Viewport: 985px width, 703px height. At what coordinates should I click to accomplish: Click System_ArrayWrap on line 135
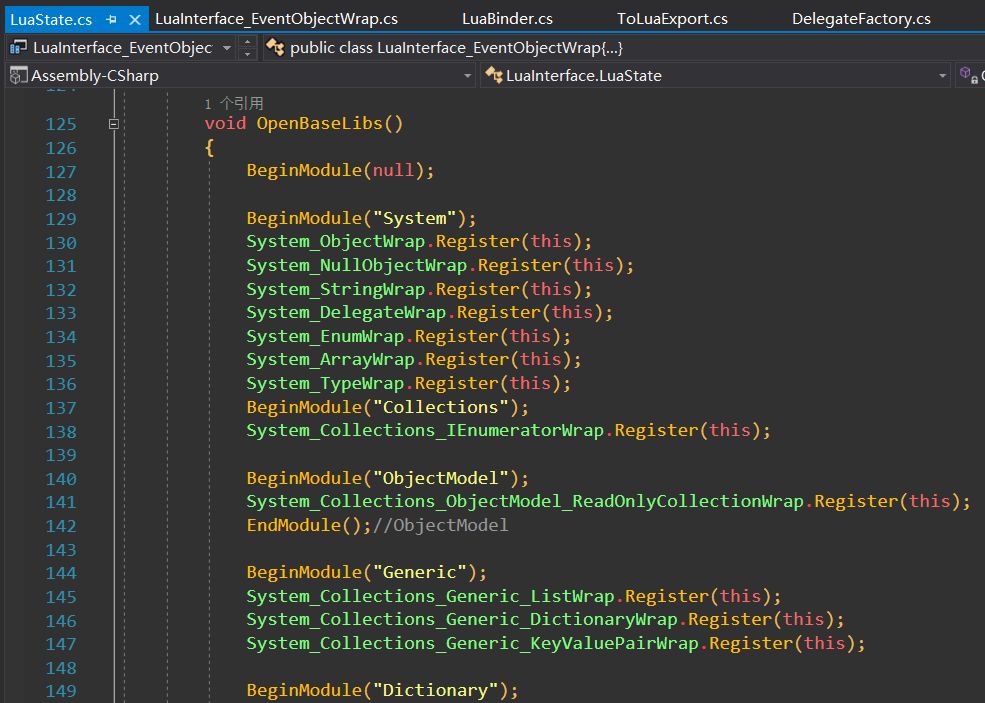tap(330, 359)
